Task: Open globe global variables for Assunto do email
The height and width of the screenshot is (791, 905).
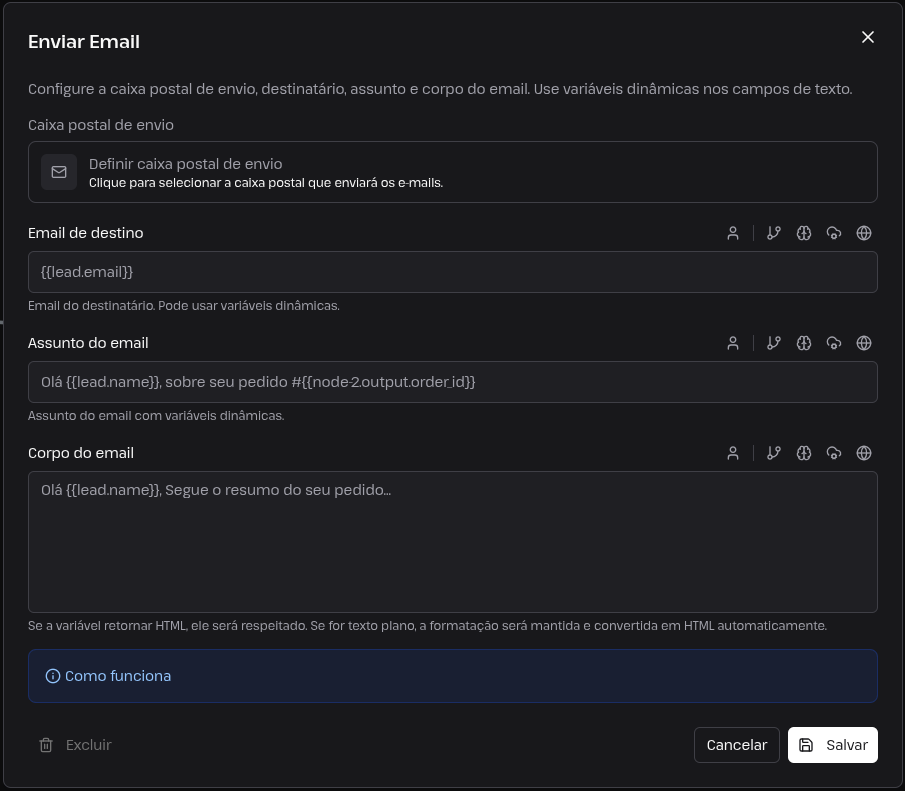Action: point(863,343)
